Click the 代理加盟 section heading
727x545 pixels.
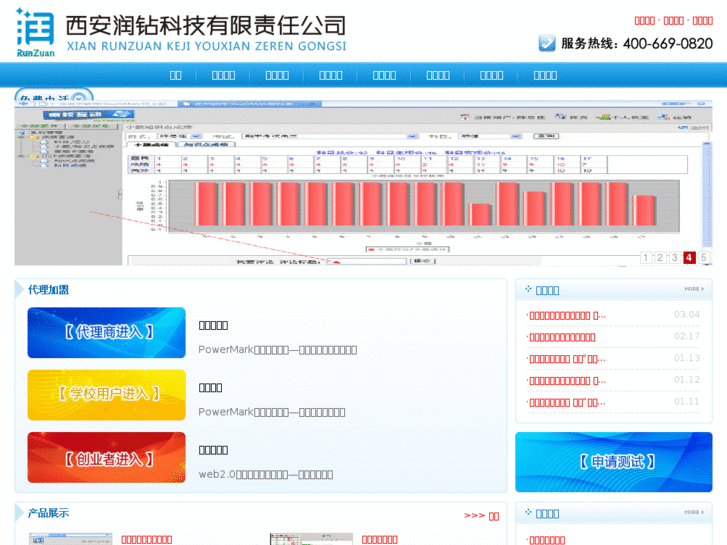tap(48, 290)
